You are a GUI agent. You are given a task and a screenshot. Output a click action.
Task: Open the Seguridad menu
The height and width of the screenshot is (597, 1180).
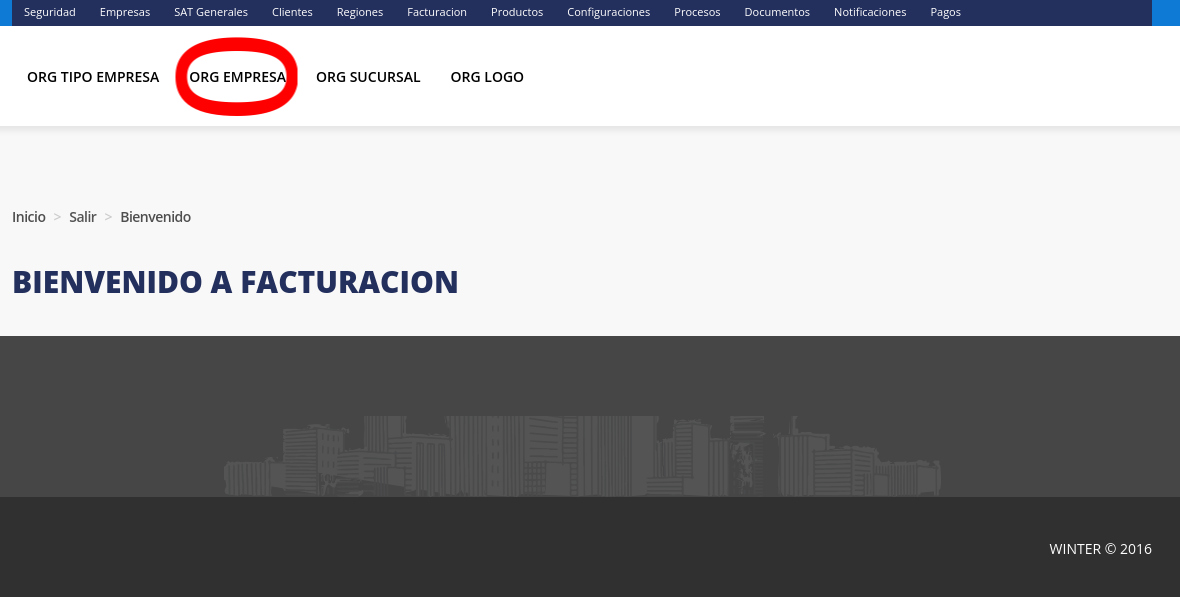pos(50,12)
